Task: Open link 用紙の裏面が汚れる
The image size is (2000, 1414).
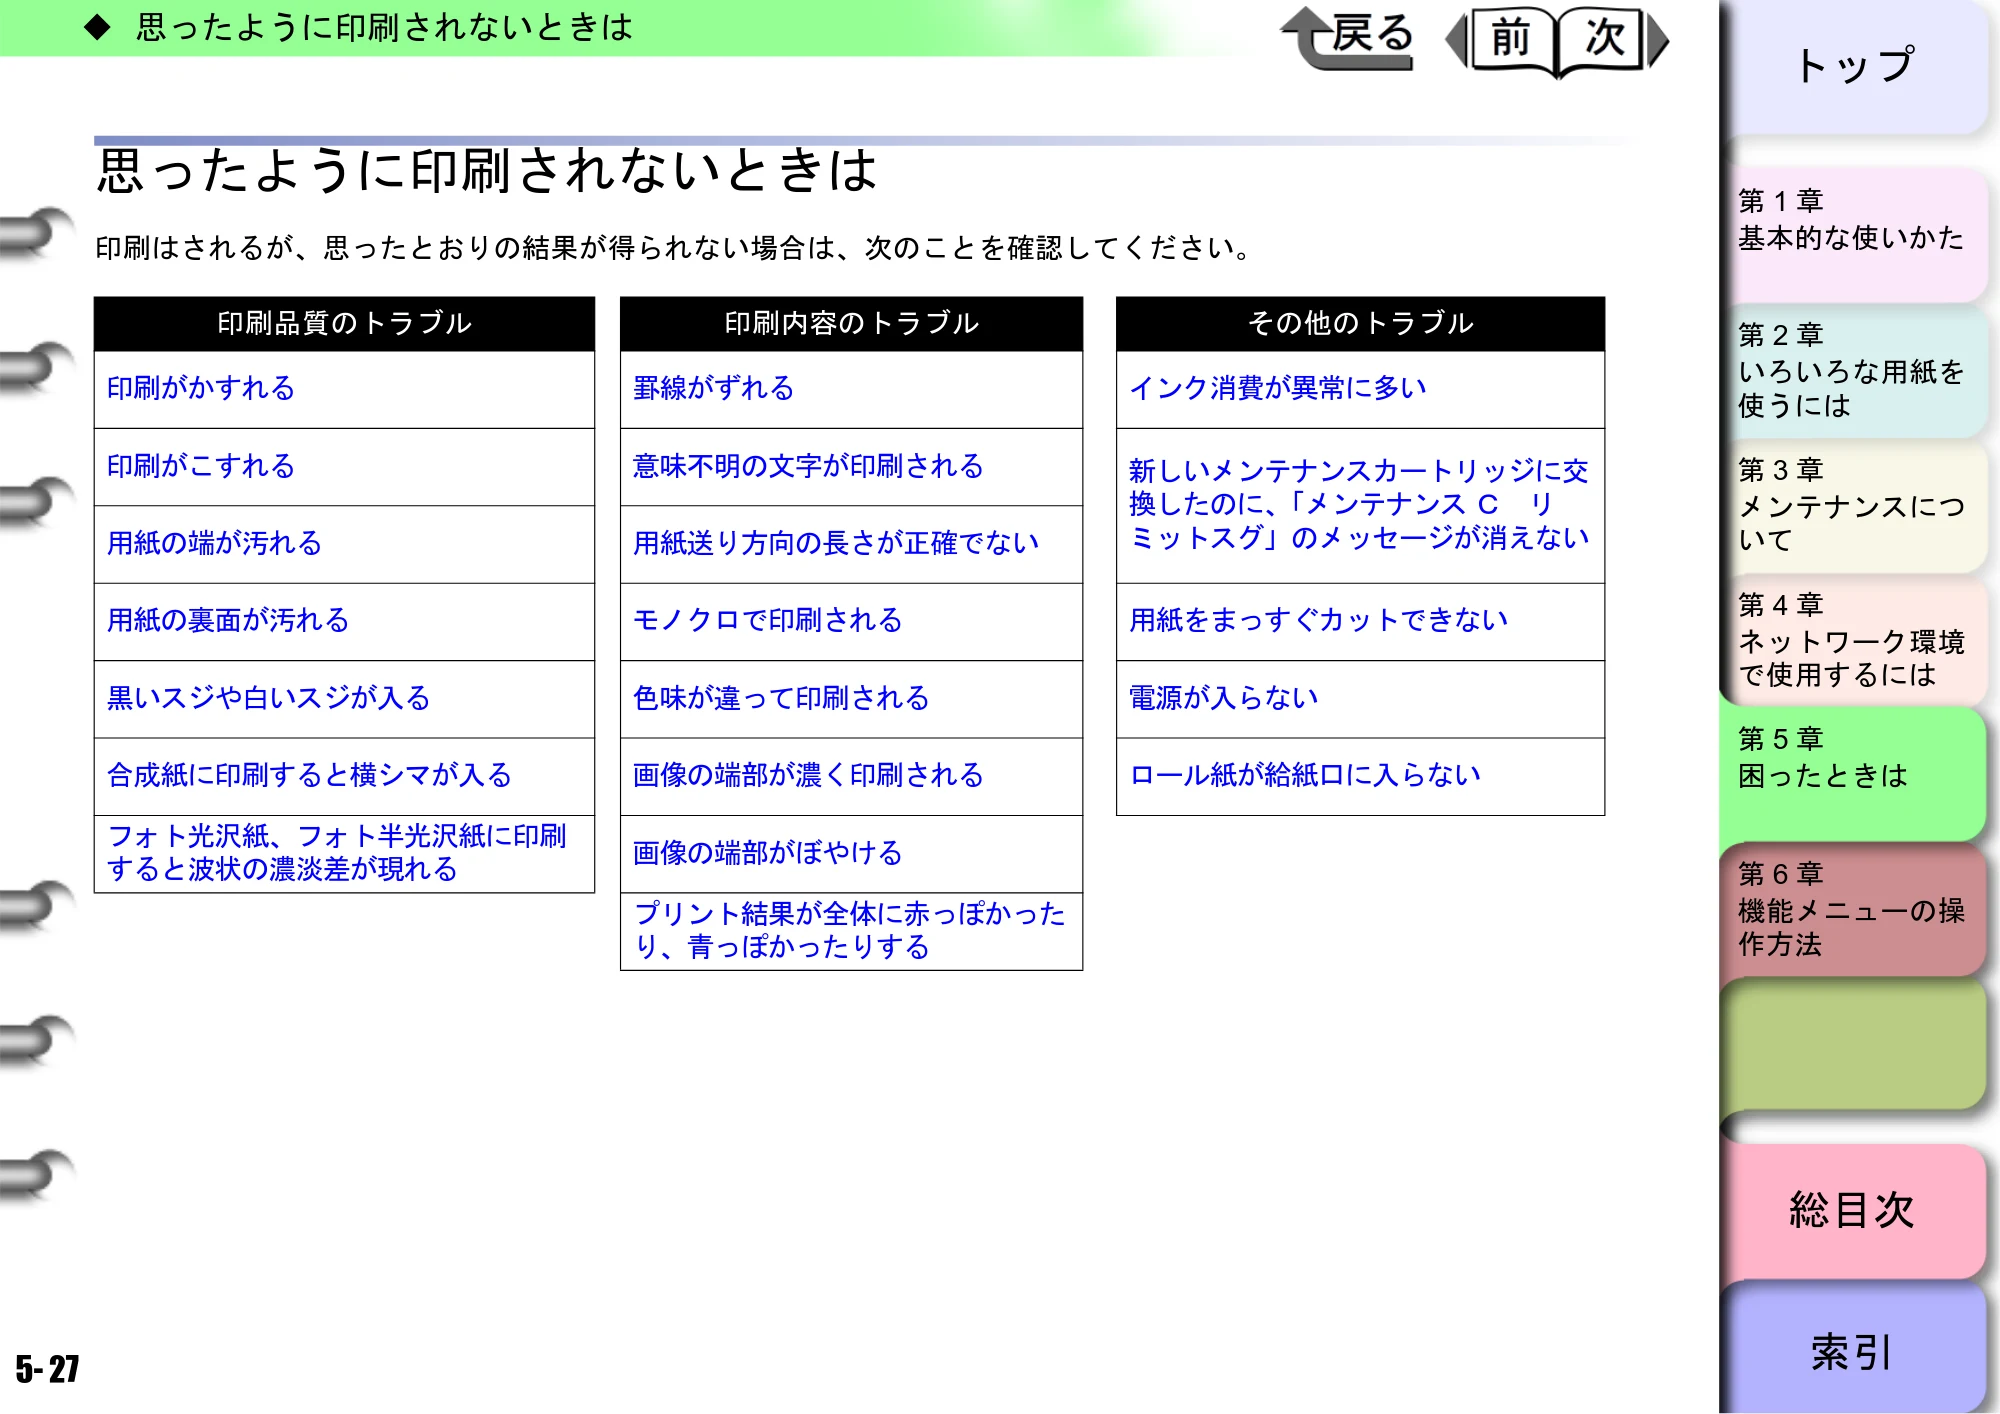Action: pyautogui.click(x=228, y=620)
